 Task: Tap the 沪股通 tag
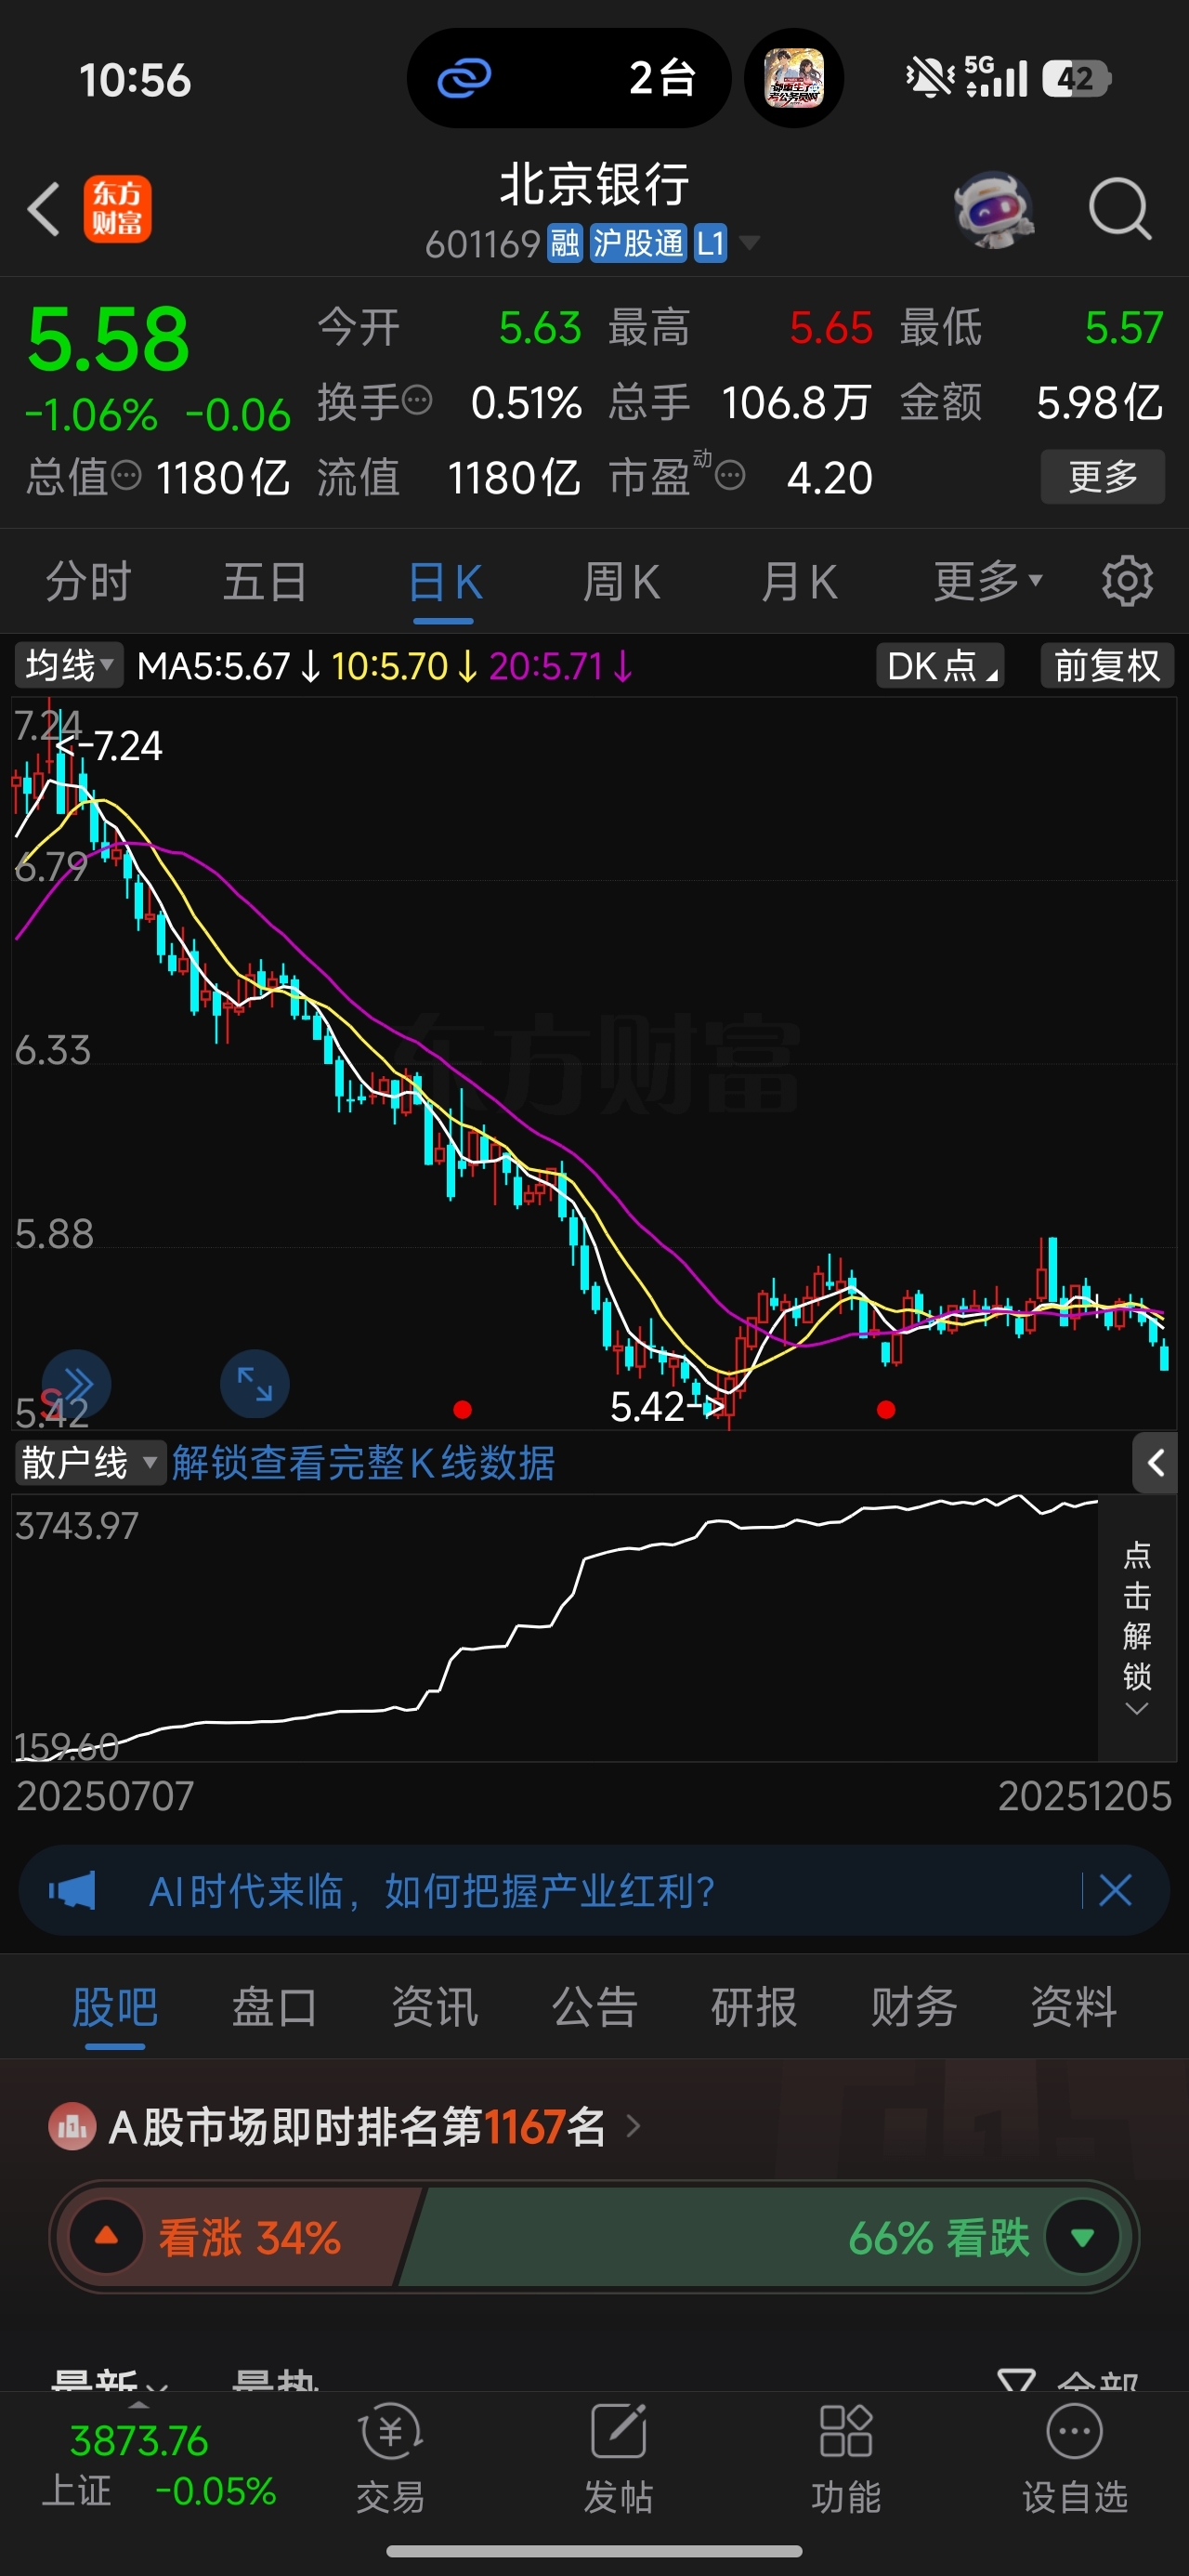click(x=638, y=243)
